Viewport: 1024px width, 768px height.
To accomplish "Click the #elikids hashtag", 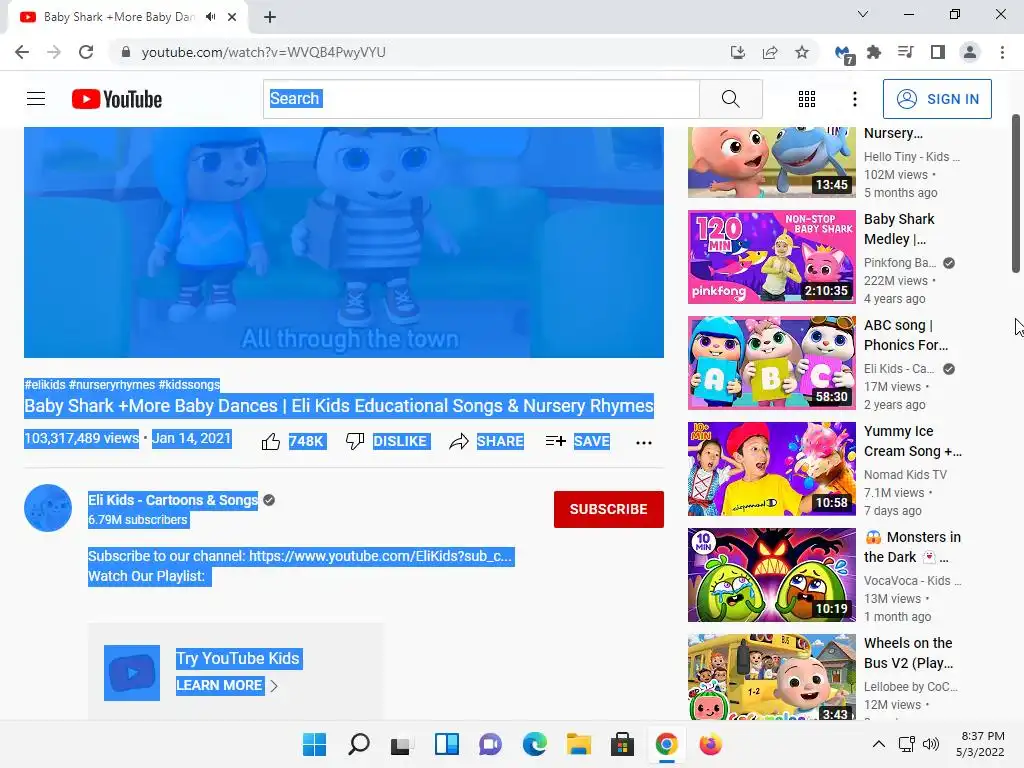I will pyautogui.click(x=44, y=385).
